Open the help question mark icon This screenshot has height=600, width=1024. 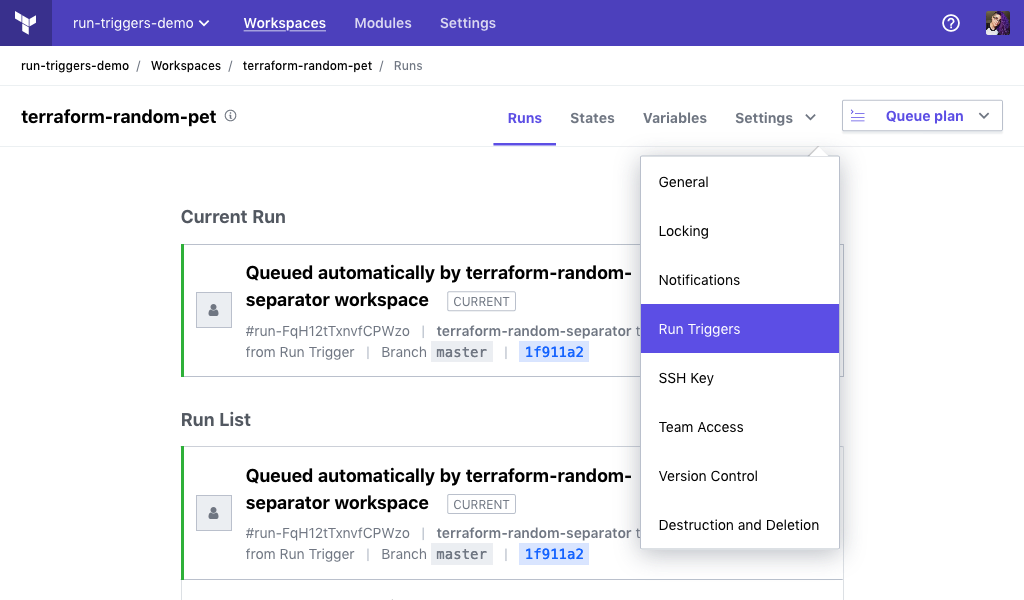[951, 23]
